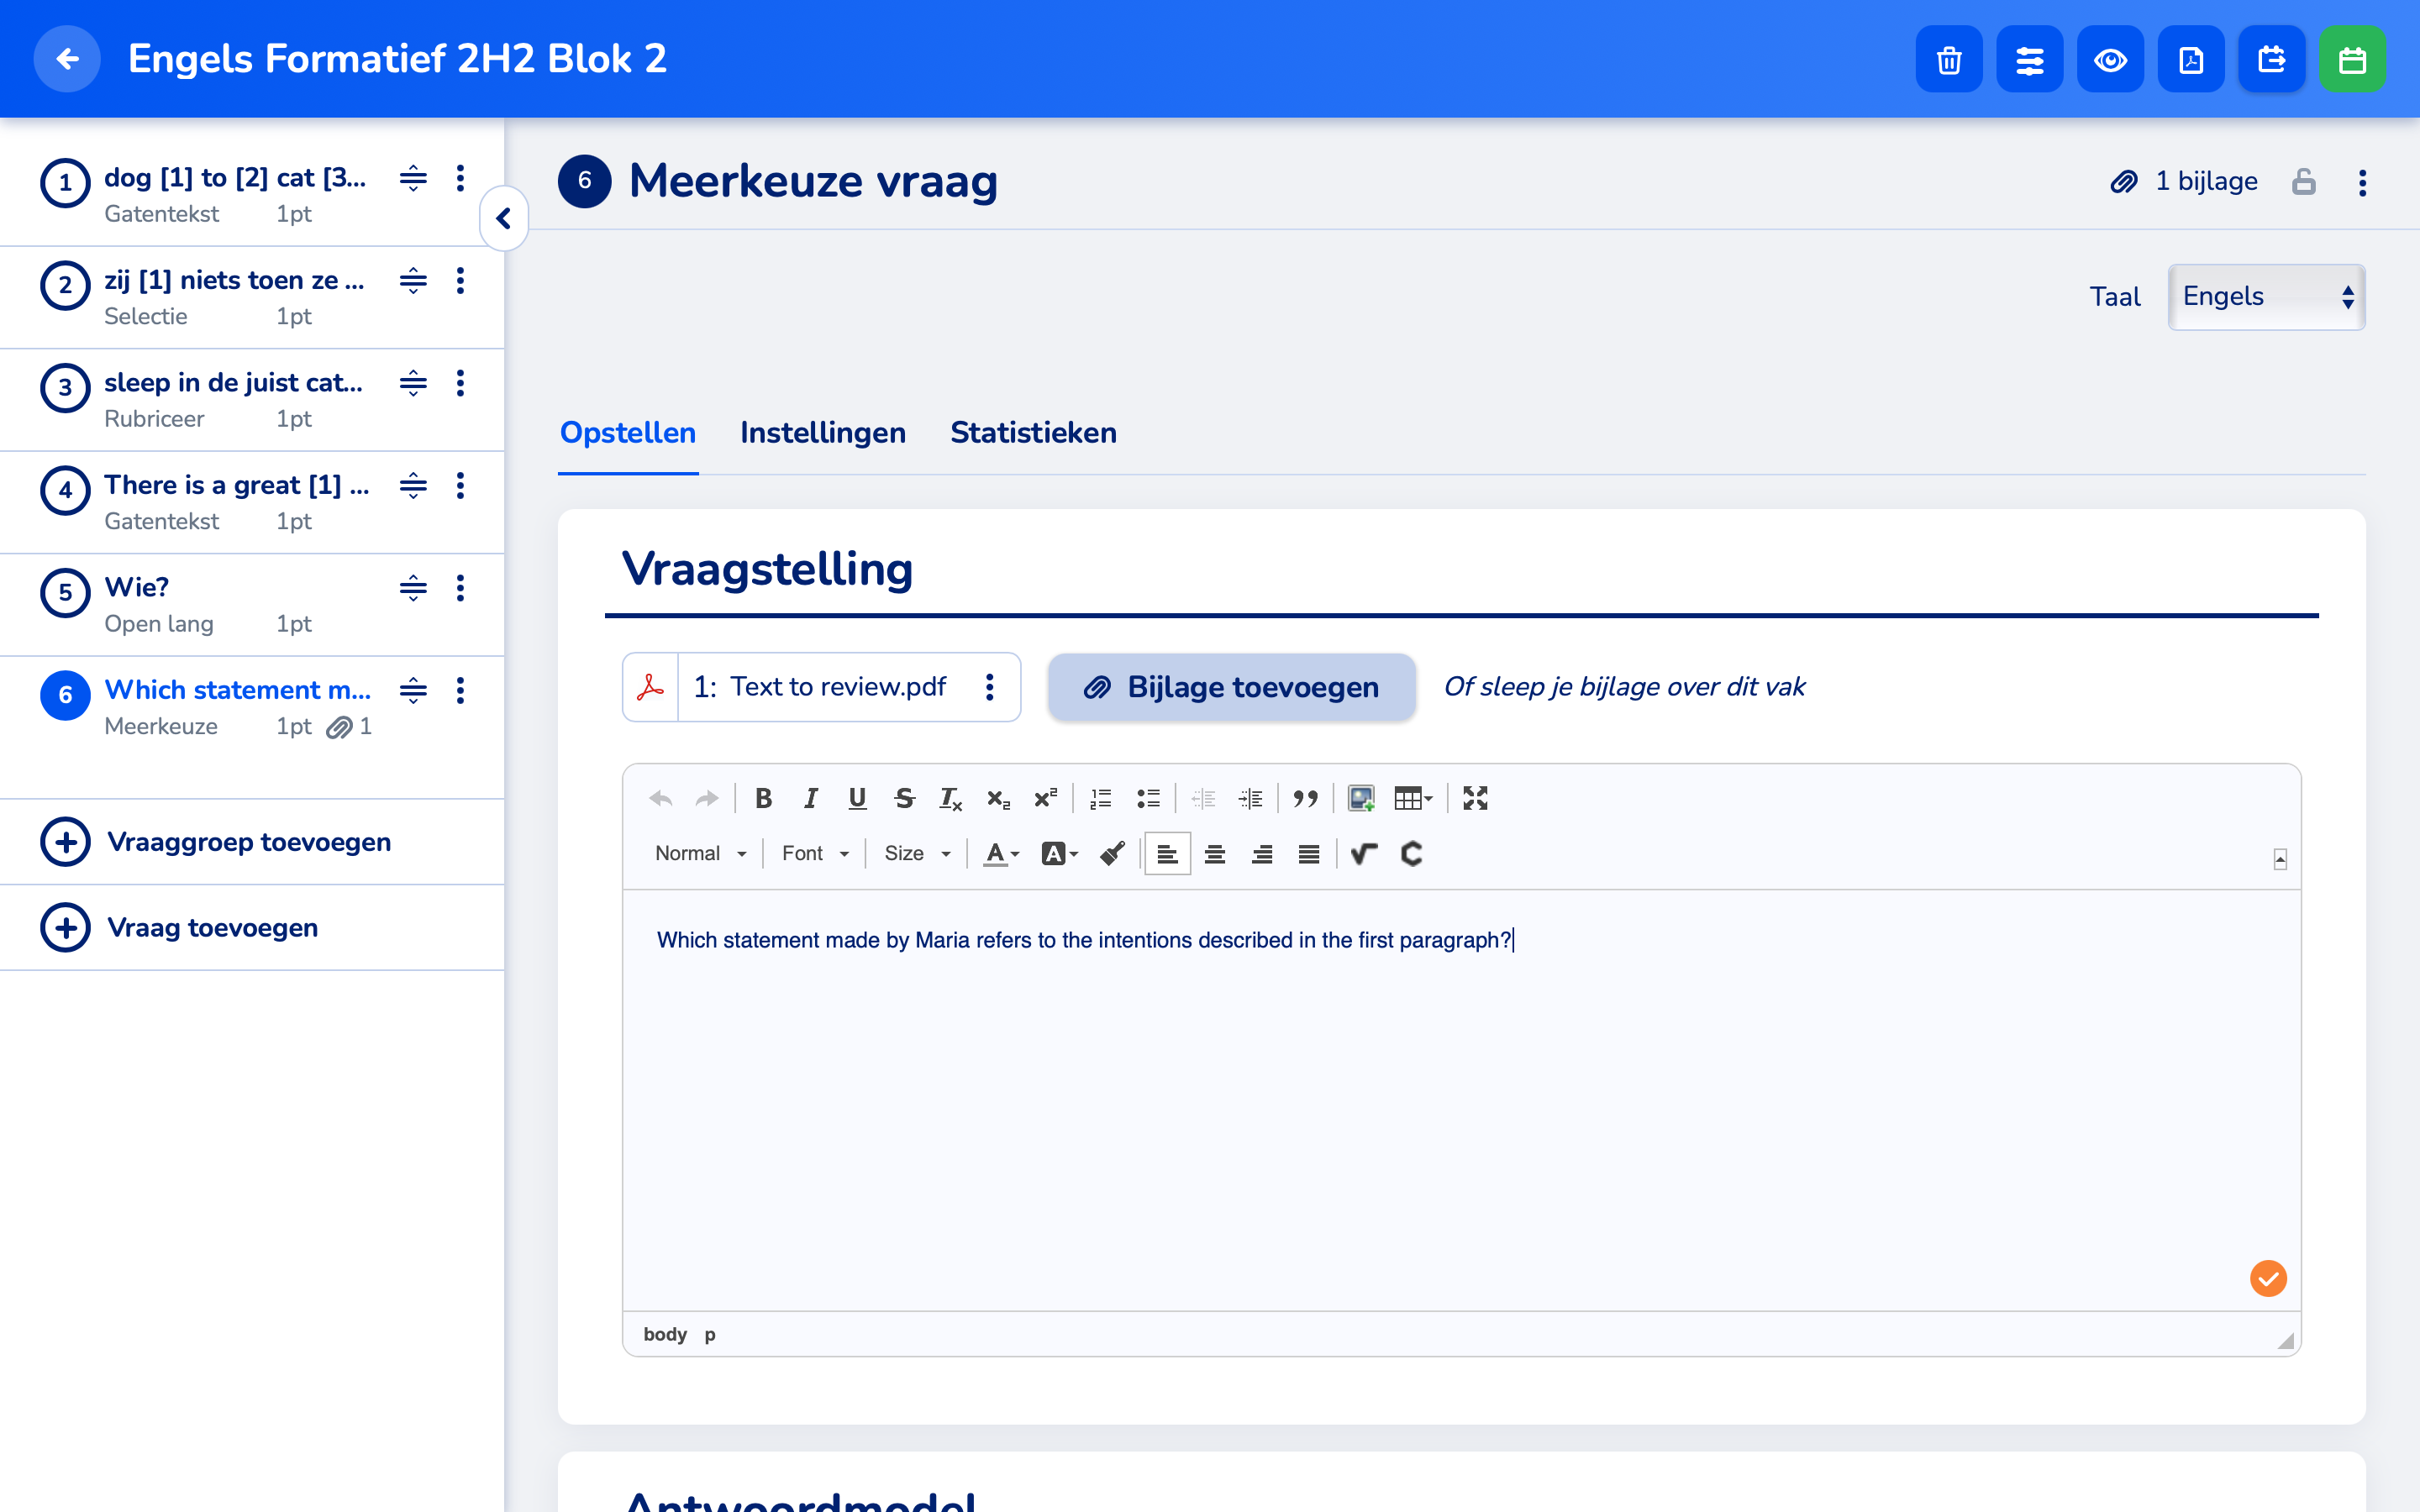This screenshot has width=2420, height=1512.
Task: Select question 1 dog [1] to [2] cat
Action: click(x=252, y=195)
